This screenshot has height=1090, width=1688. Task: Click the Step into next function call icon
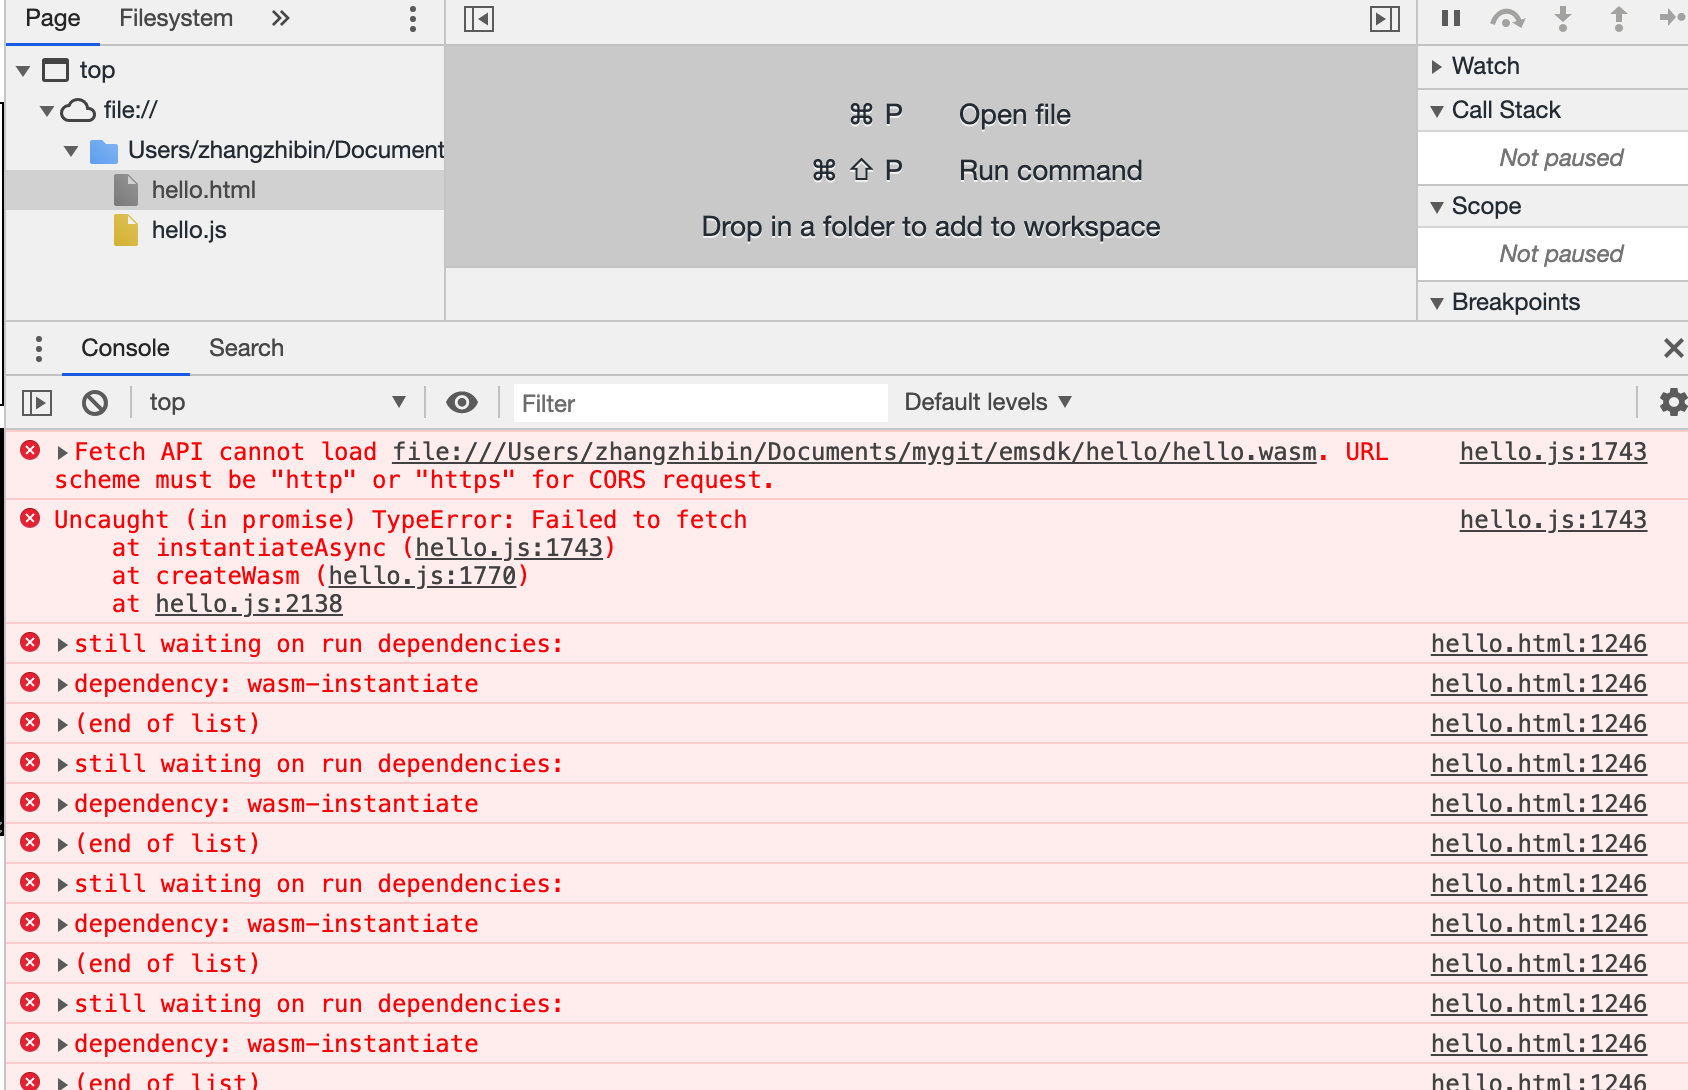pos(1563,18)
